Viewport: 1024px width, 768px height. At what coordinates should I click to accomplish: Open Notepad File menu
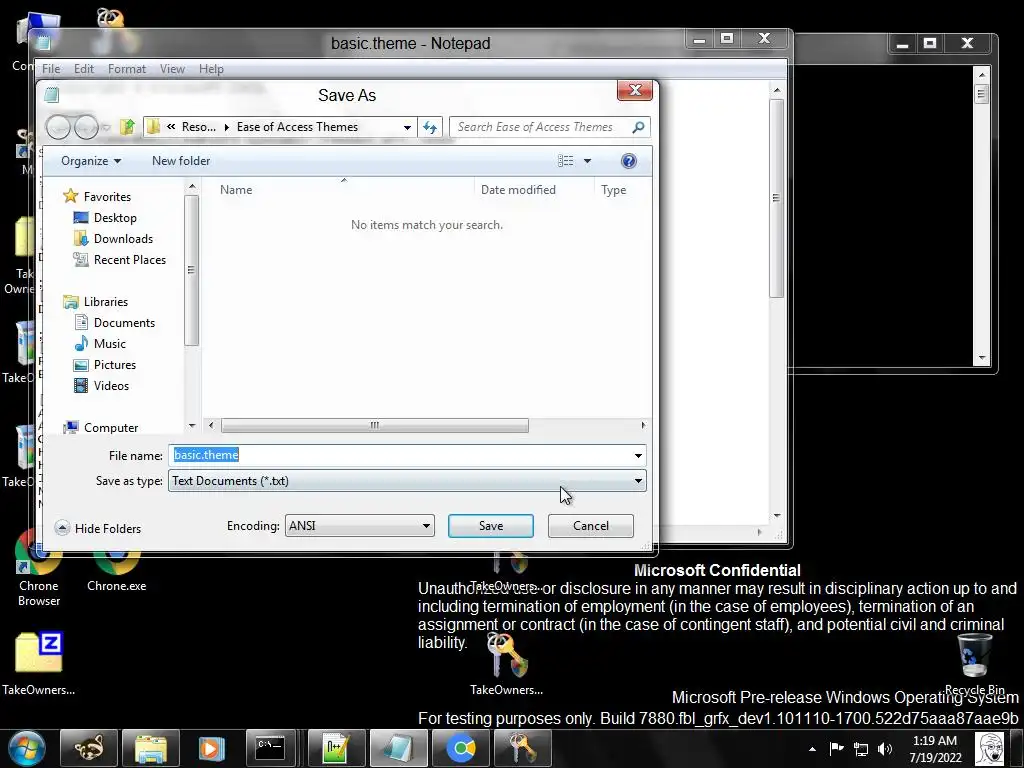click(51, 69)
